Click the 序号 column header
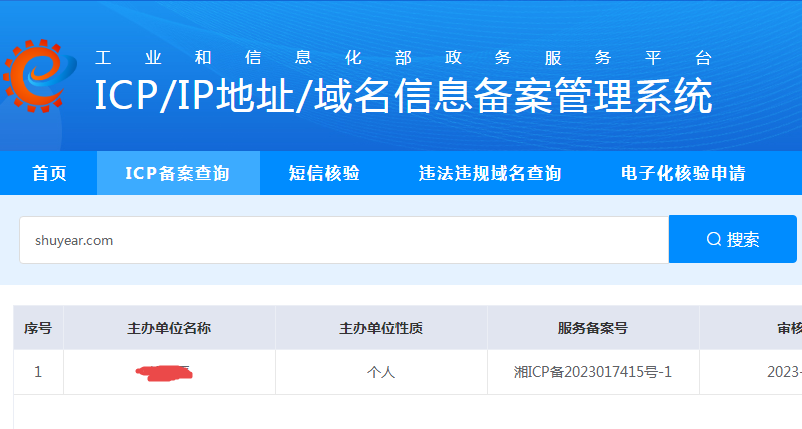 pos(38,328)
